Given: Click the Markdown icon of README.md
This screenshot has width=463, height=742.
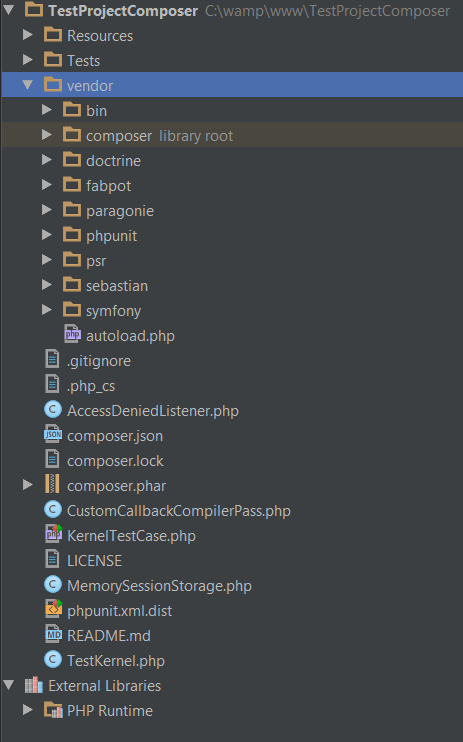Looking at the screenshot, I should click(x=53, y=634).
